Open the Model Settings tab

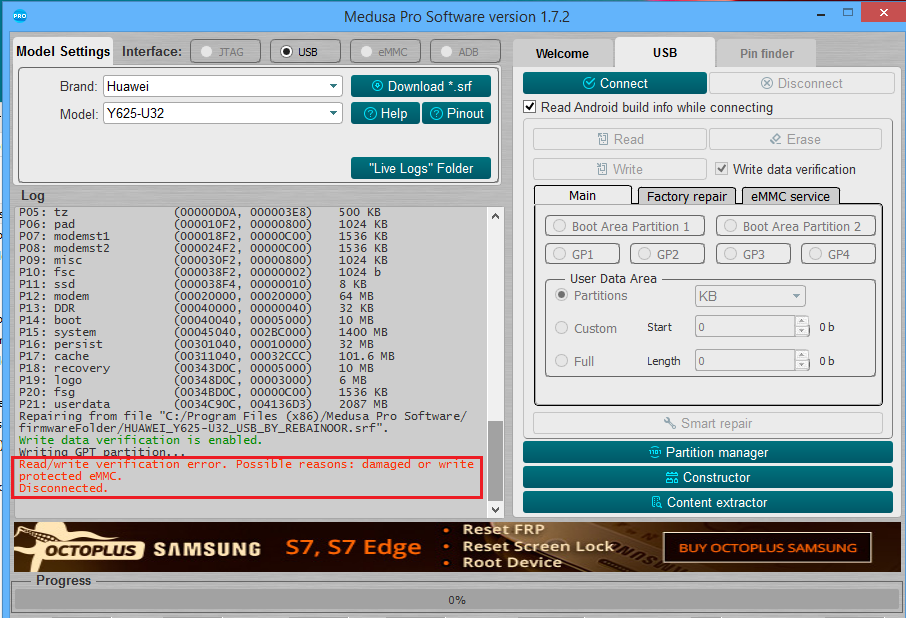[x=63, y=51]
